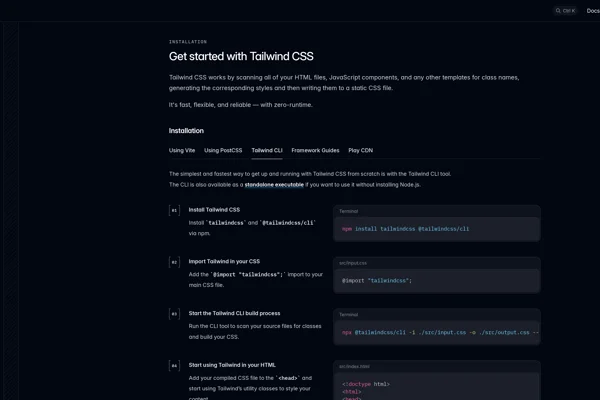Click the npx build command code block
The height and width of the screenshot is (400, 600).
(436, 332)
